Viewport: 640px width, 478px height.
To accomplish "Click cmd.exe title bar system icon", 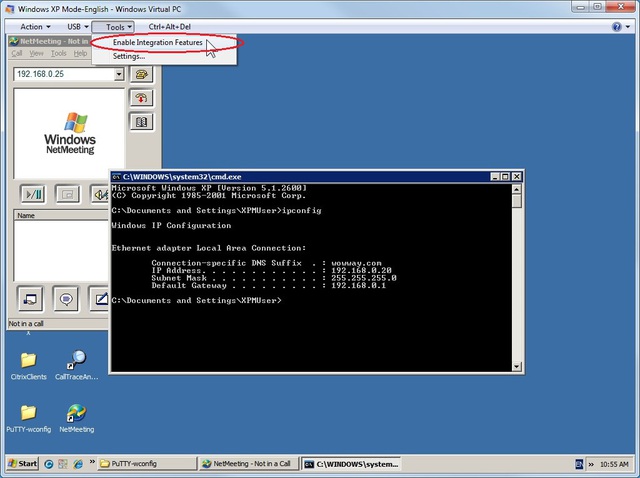I will click(116, 177).
